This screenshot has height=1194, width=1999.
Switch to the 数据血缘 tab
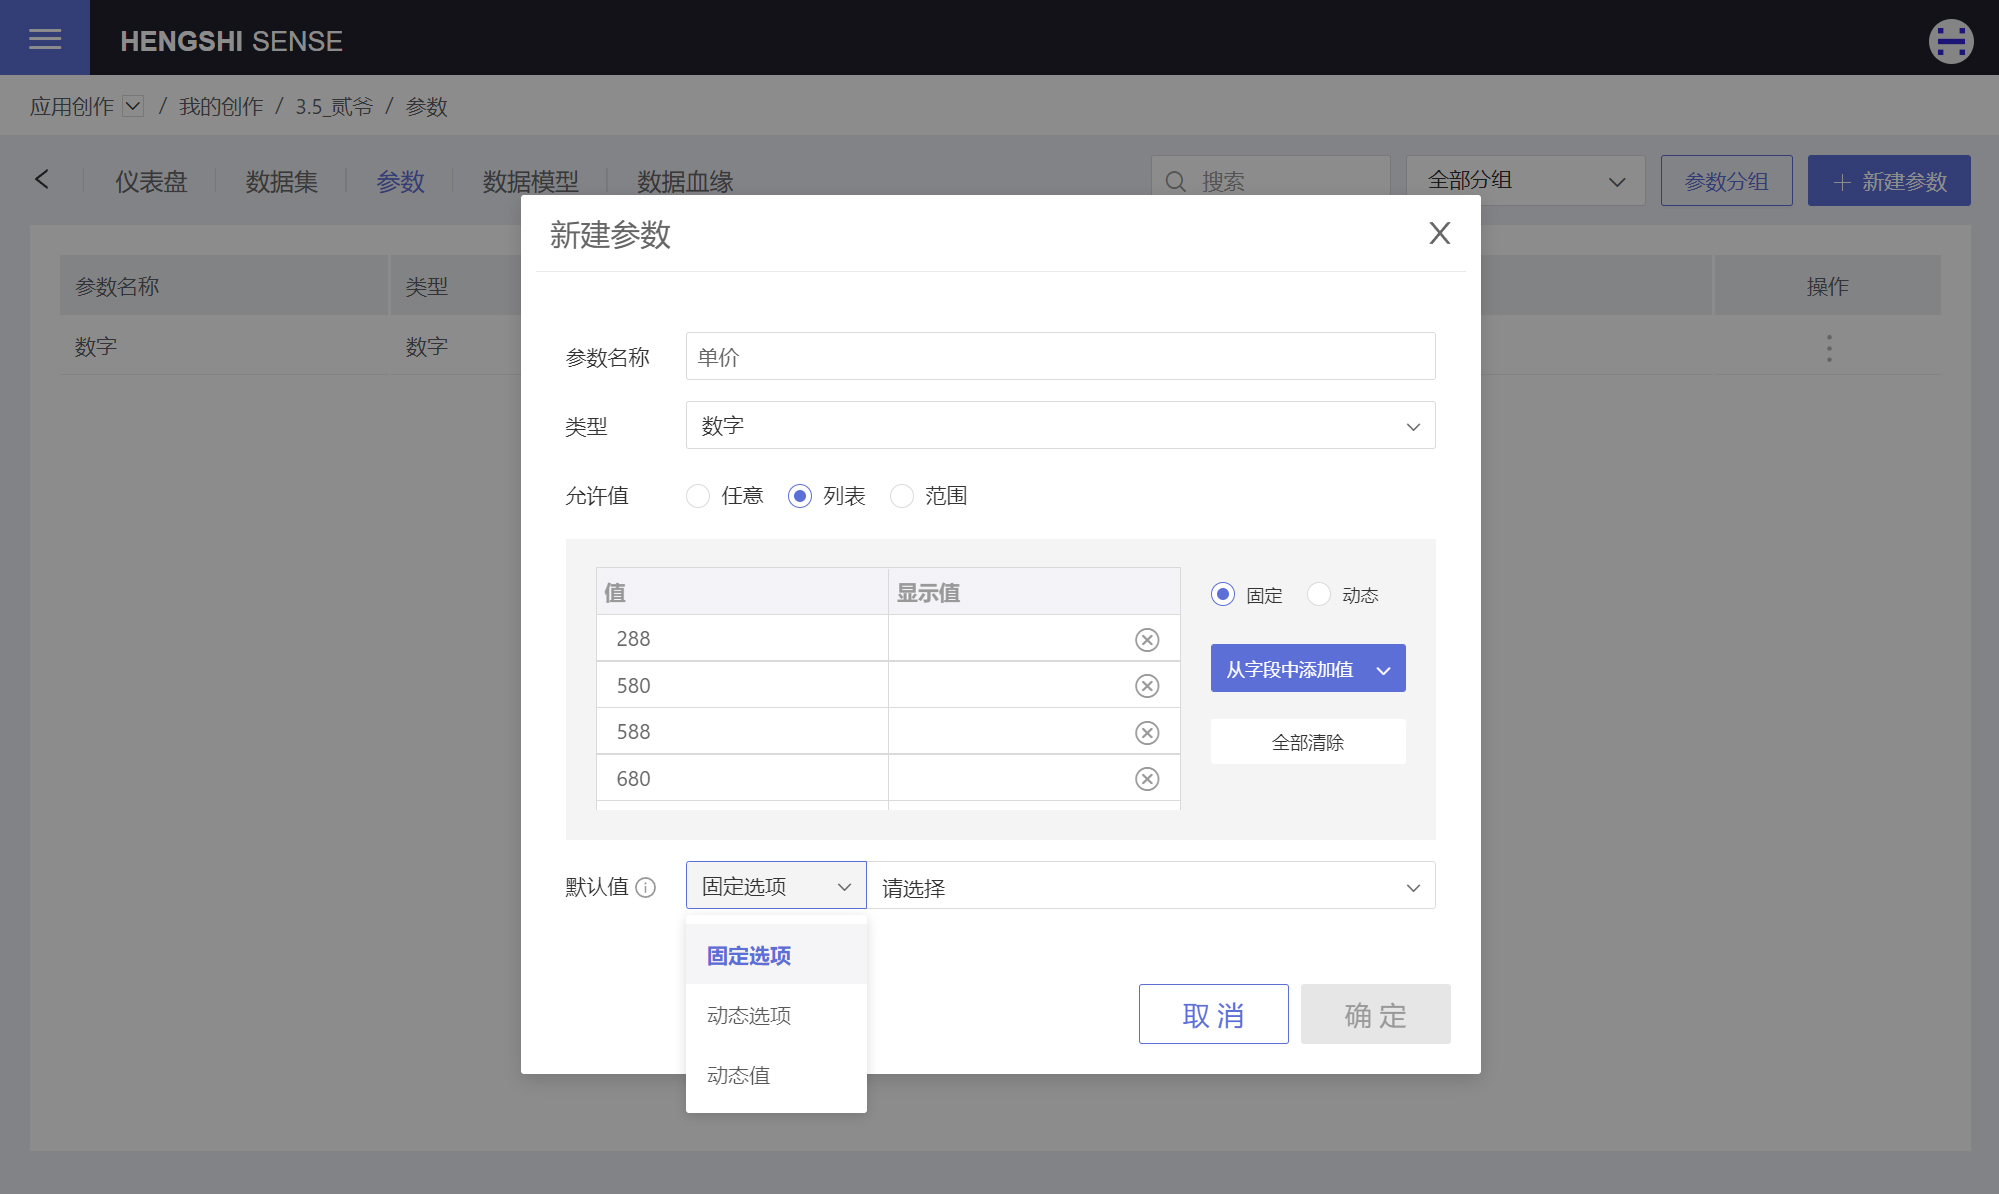click(x=685, y=181)
